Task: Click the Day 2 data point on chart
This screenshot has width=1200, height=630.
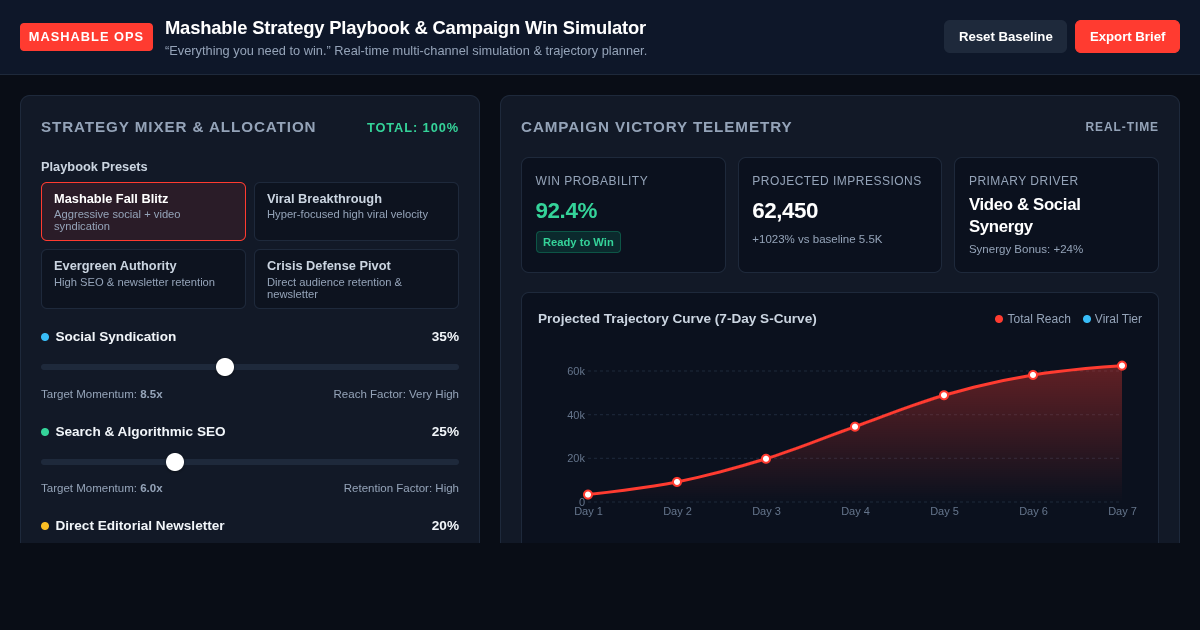Action: pos(677,482)
